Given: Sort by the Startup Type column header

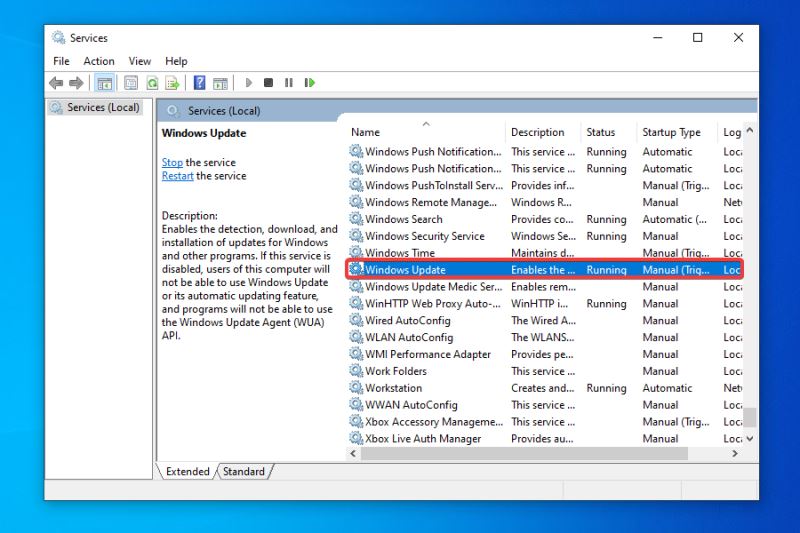Looking at the screenshot, I should (671, 132).
